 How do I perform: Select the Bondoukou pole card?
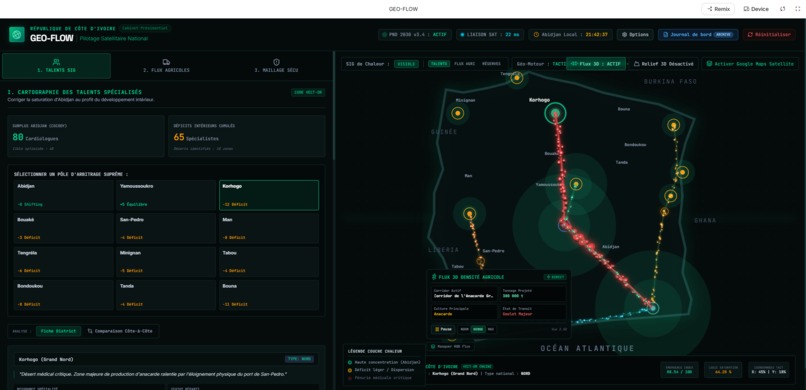click(x=64, y=295)
